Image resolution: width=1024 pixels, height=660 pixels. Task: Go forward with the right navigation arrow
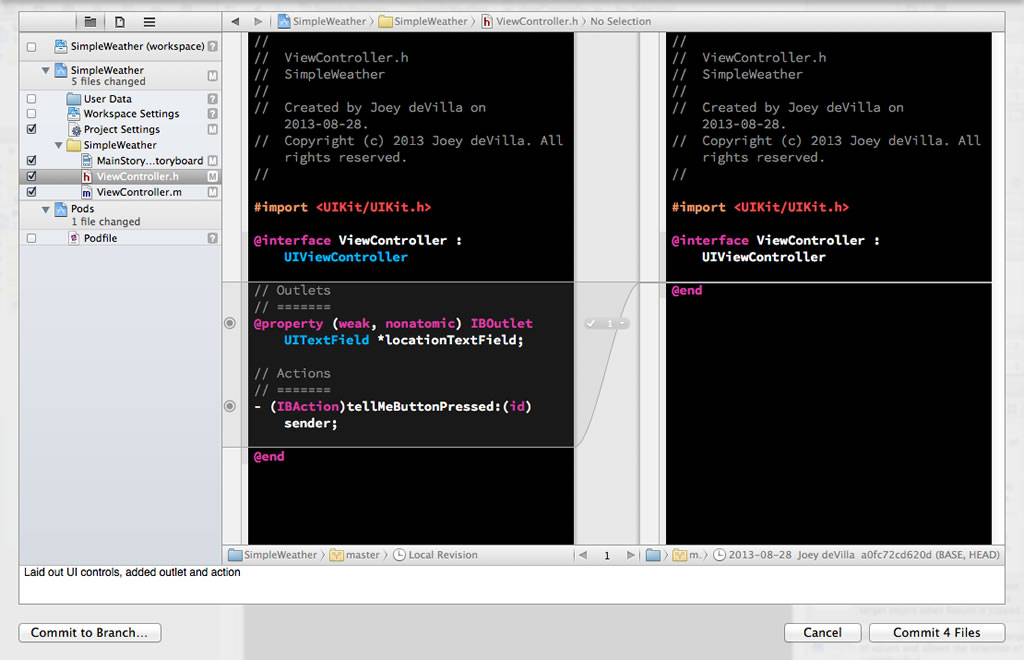[258, 22]
